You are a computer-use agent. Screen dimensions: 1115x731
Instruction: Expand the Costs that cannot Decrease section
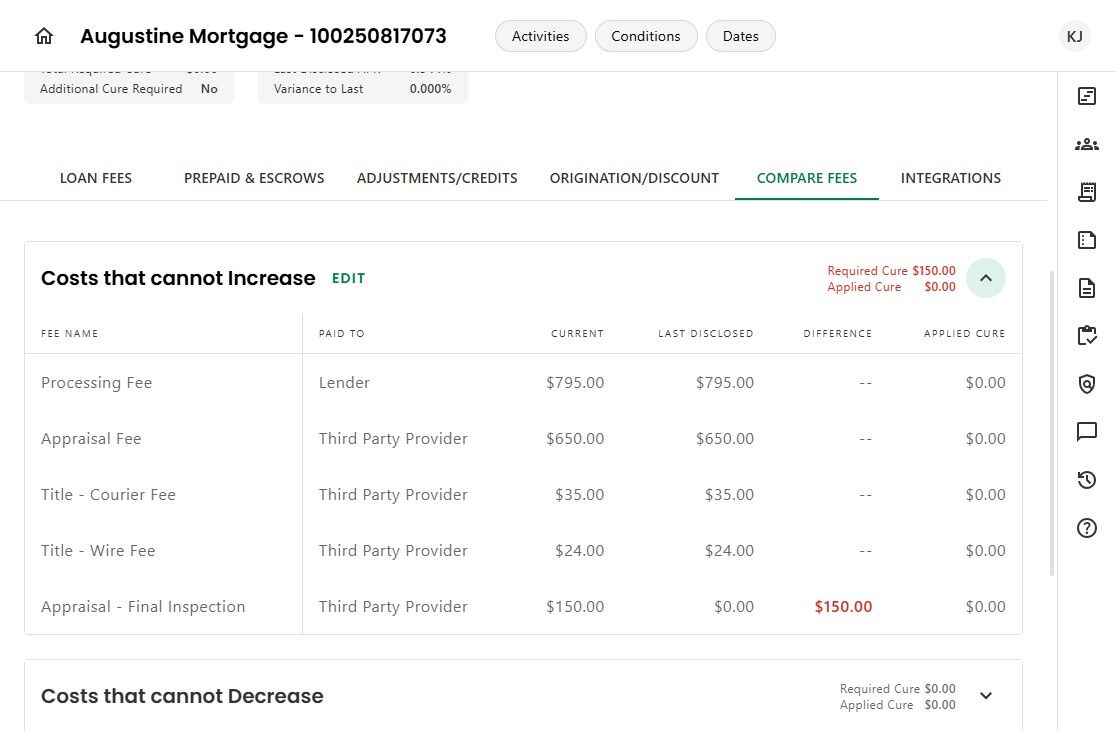pos(986,695)
